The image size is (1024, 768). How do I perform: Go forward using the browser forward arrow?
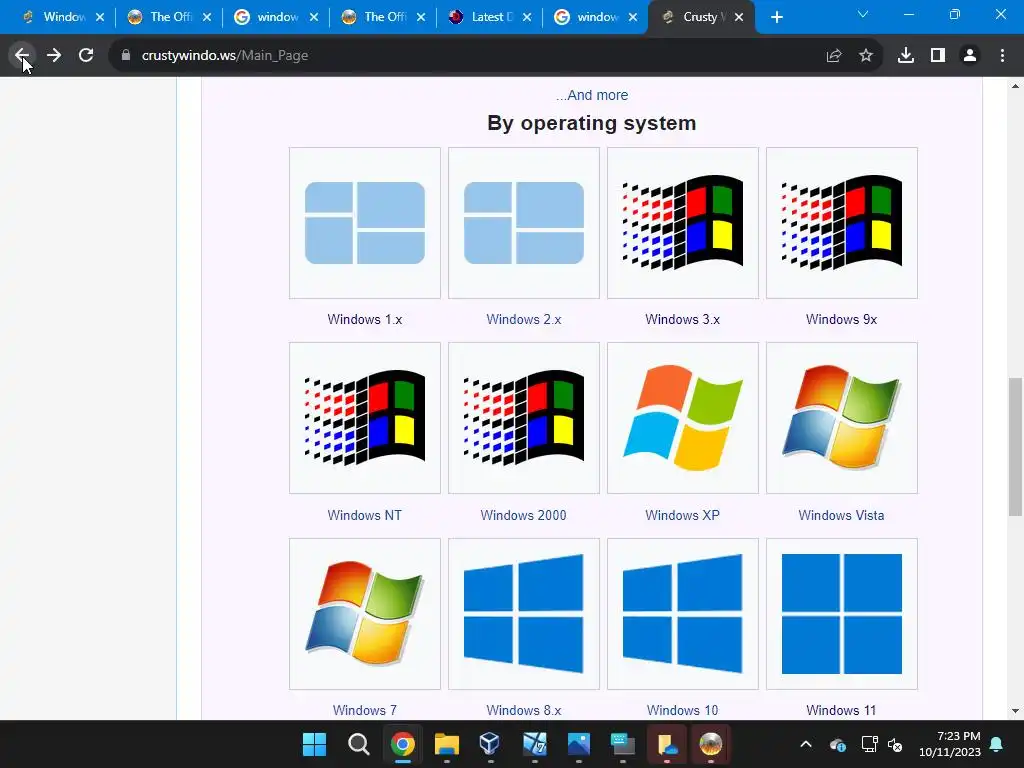[54, 56]
